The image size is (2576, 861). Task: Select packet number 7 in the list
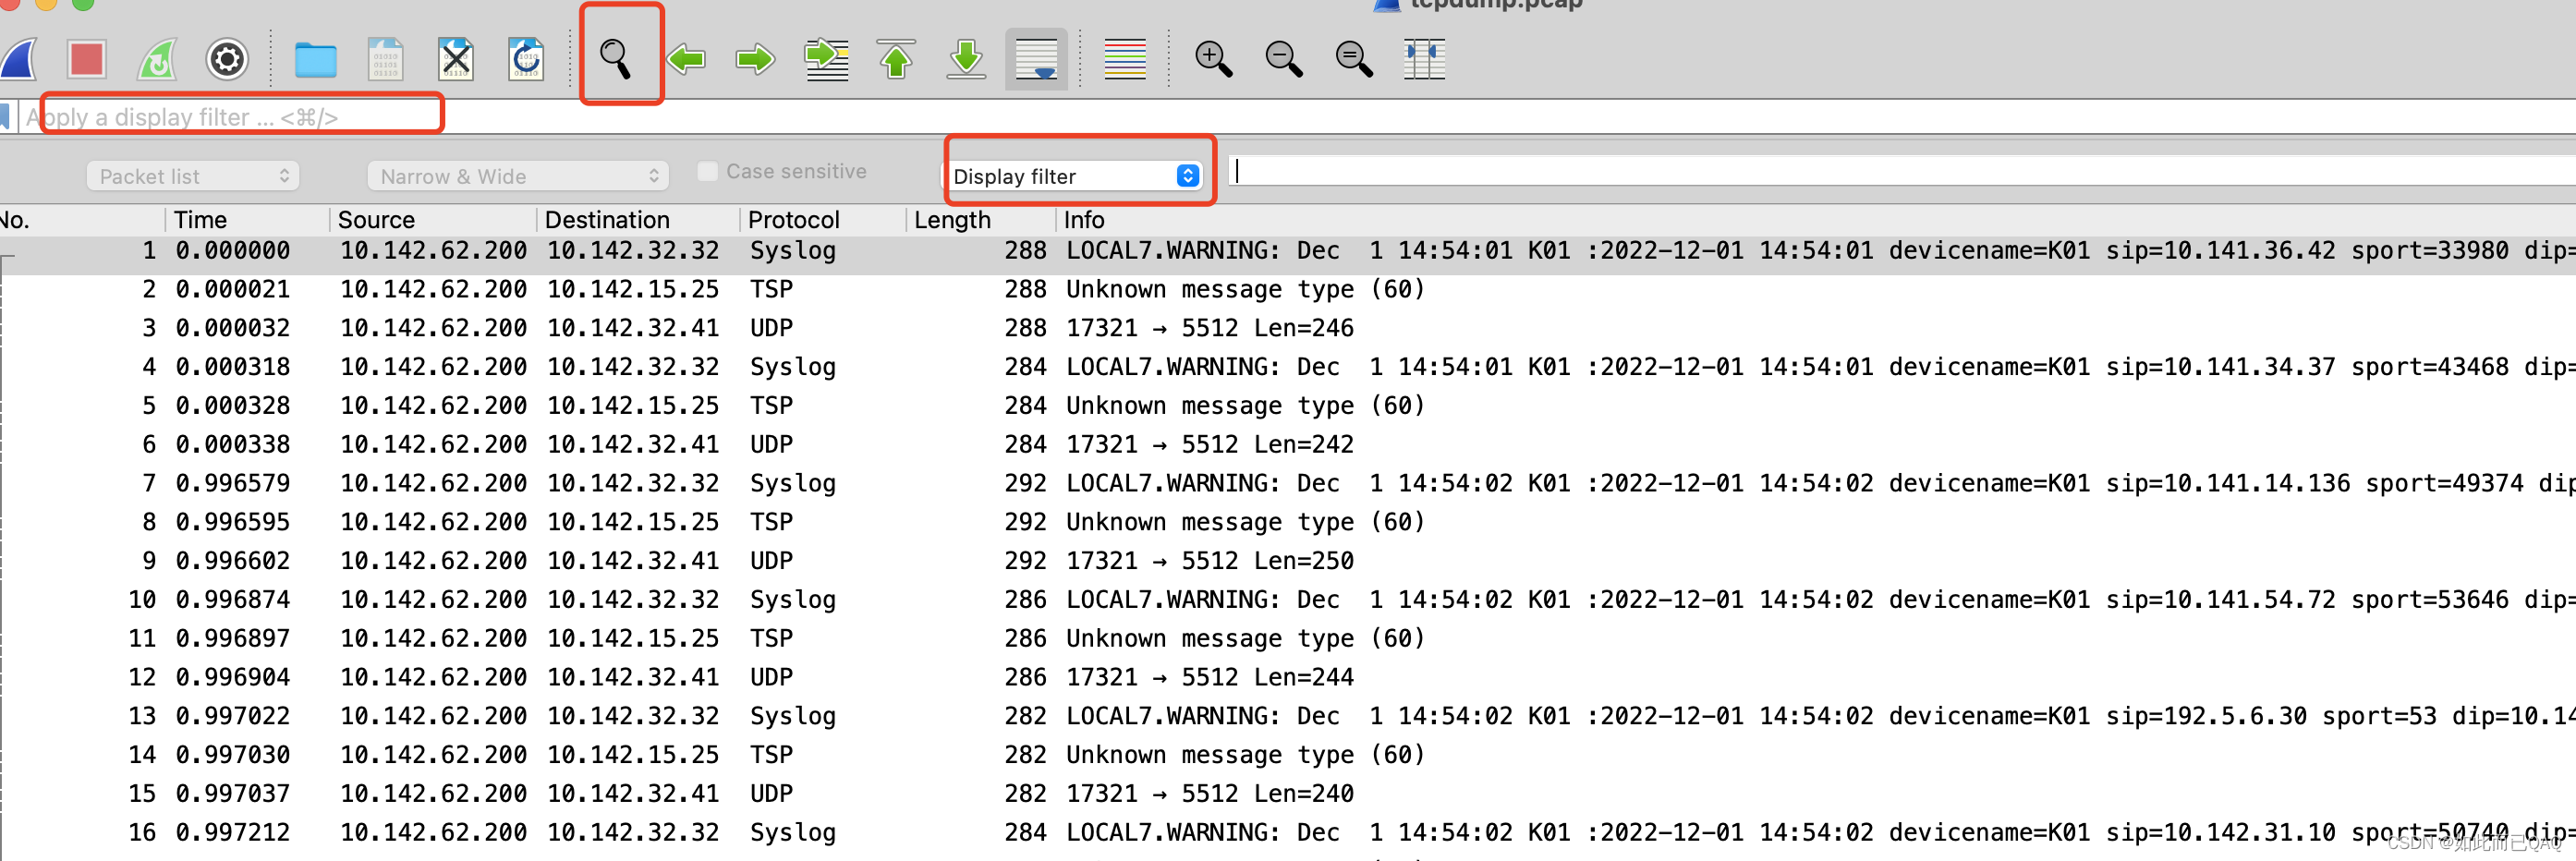[600, 483]
